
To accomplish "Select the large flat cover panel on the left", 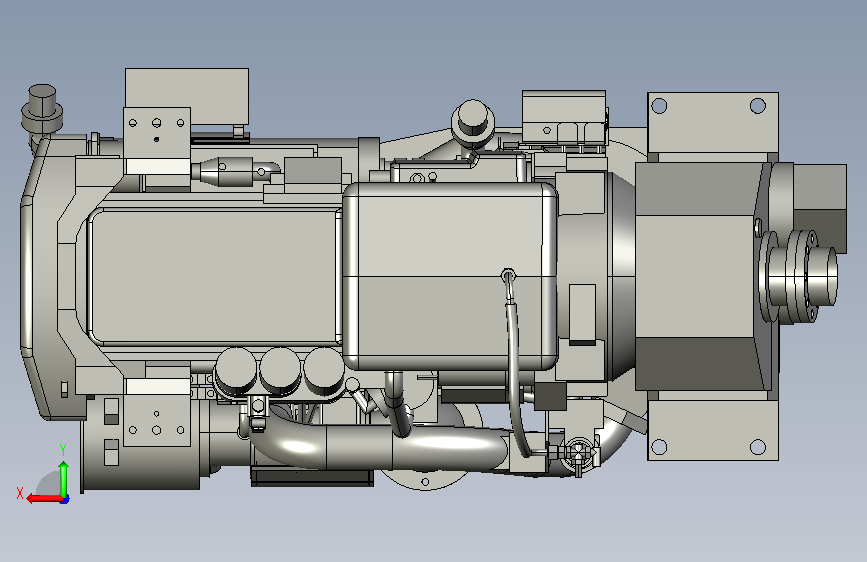I will (215, 277).
